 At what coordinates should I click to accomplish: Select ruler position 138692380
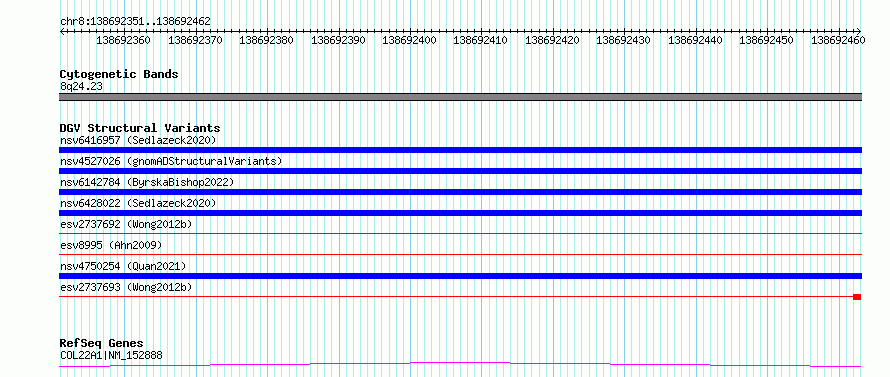267,40
